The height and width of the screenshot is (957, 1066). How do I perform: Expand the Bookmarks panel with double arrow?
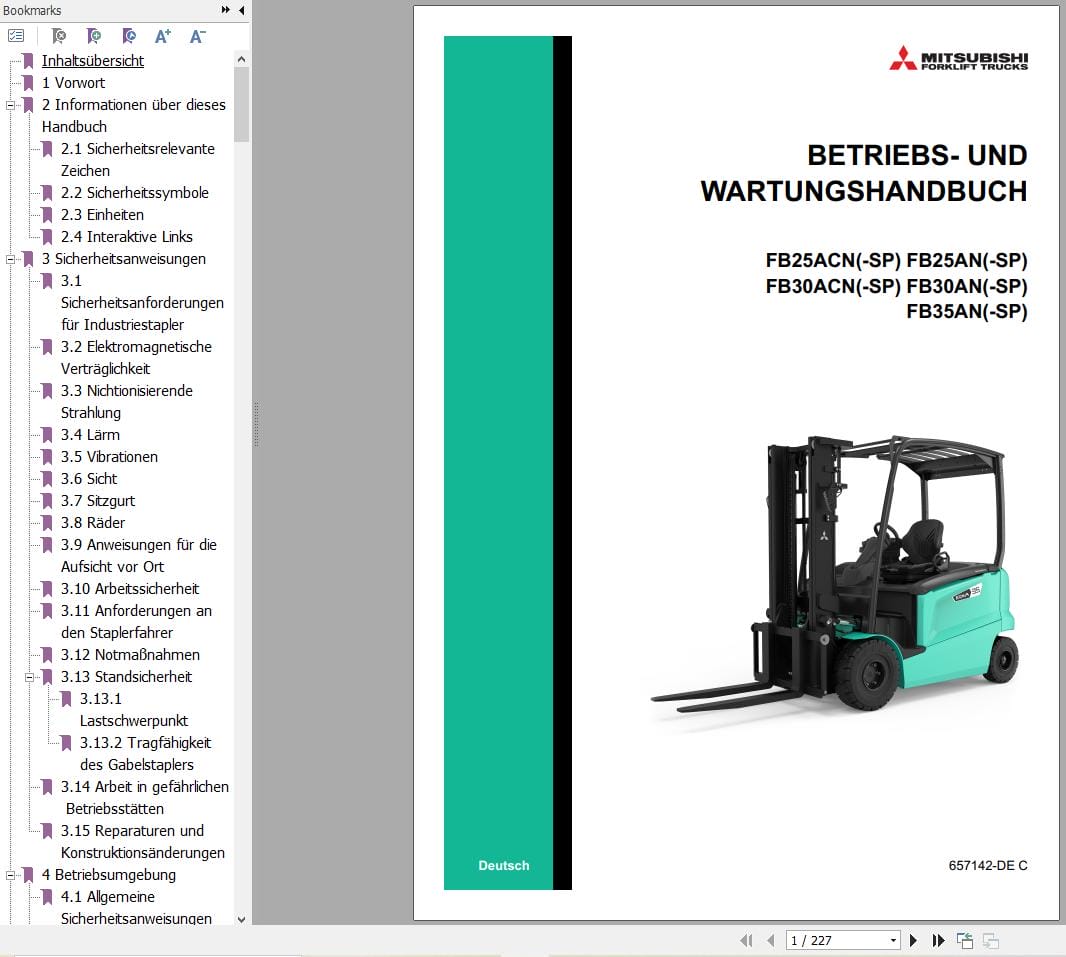tap(226, 10)
